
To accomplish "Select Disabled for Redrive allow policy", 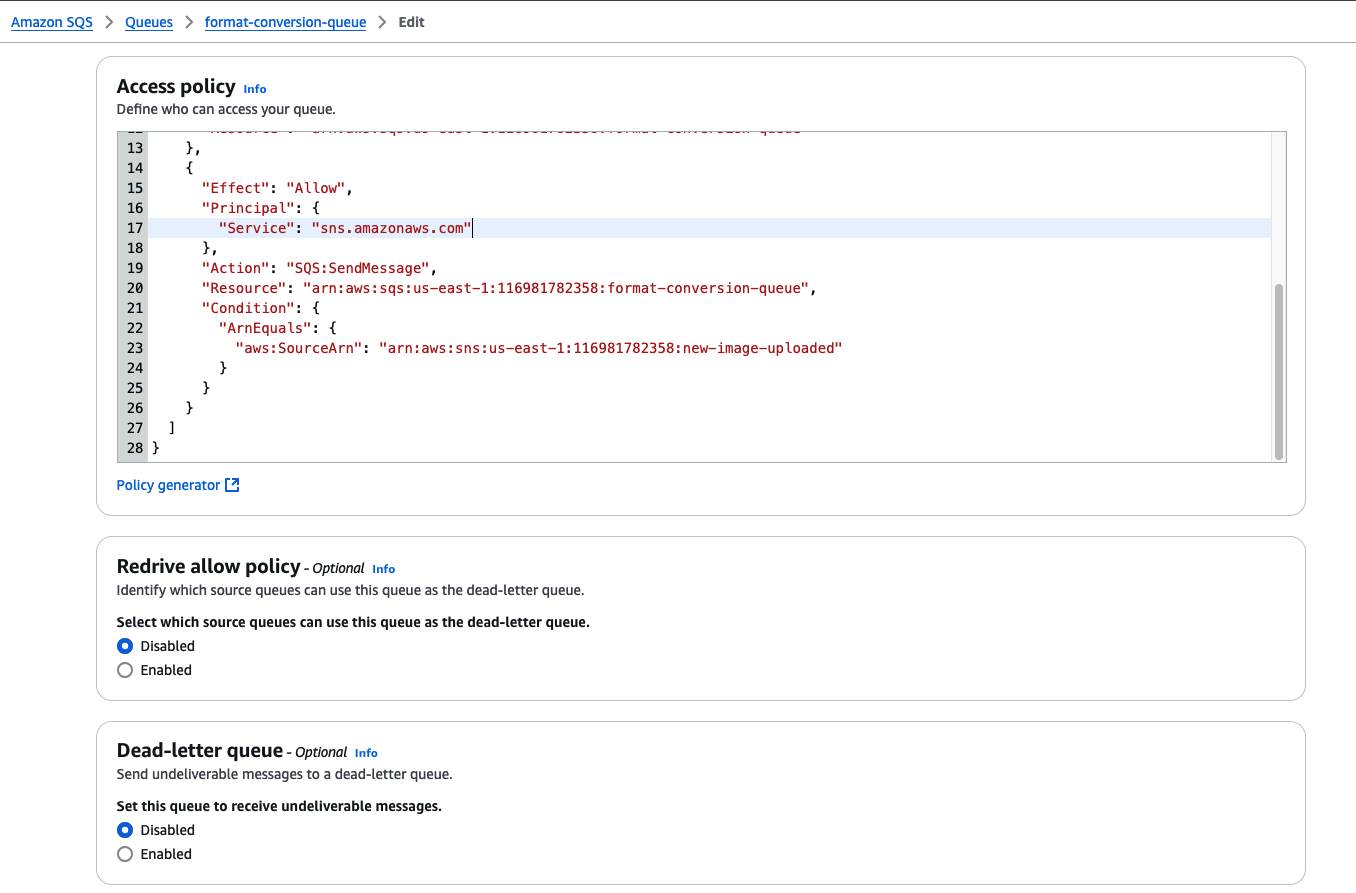I will (125, 646).
